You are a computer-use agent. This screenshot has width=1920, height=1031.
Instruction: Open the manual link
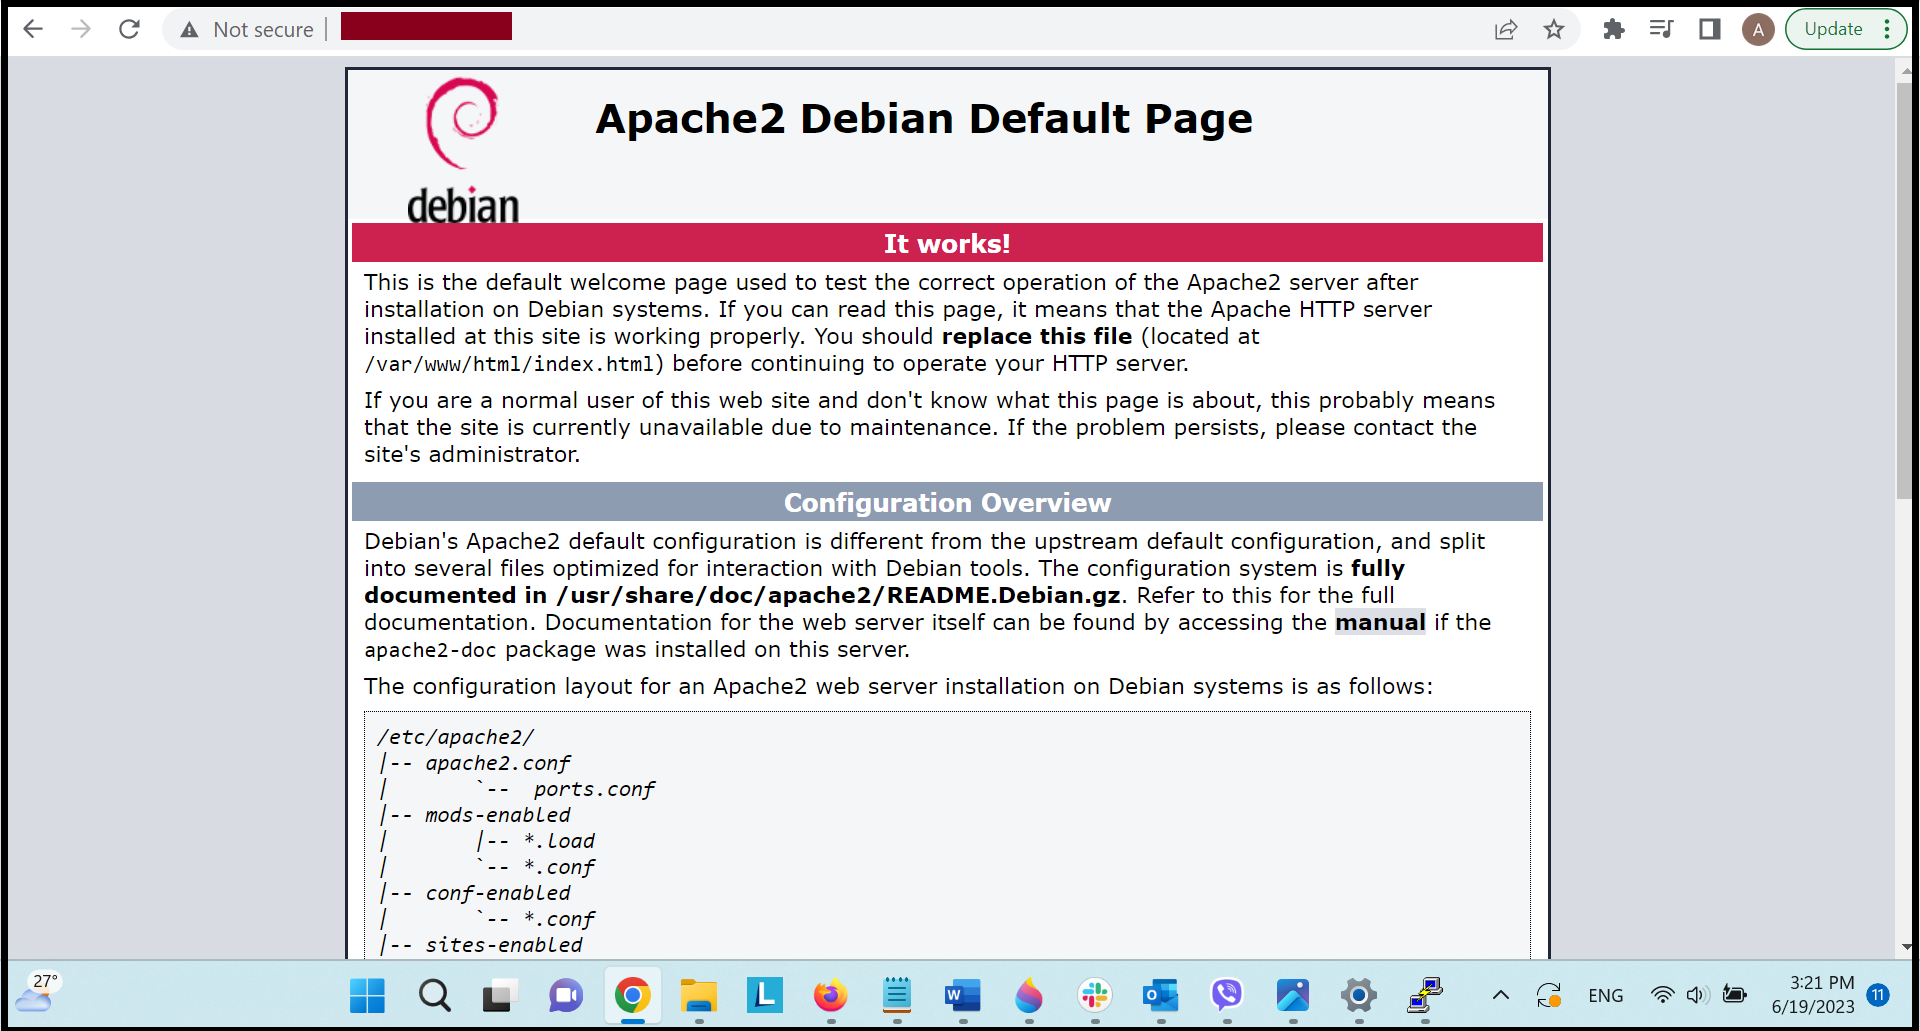[x=1380, y=622]
